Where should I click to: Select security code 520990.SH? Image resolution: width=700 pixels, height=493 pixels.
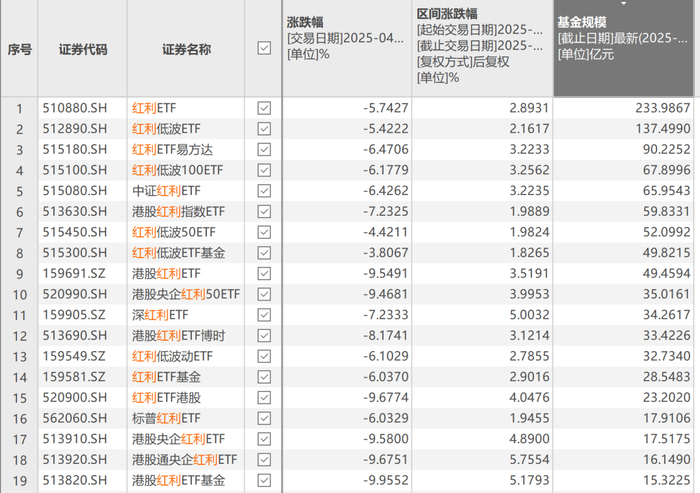tap(75, 294)
